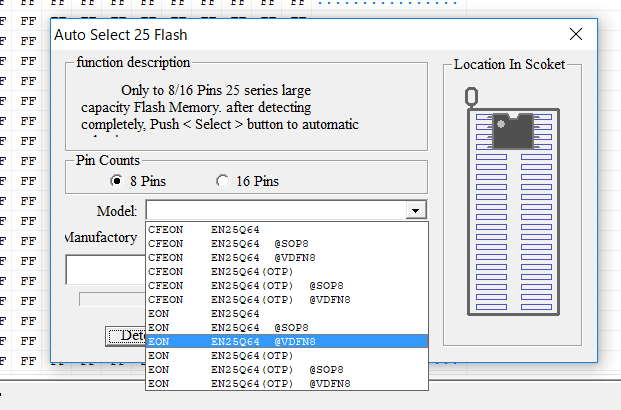The height and width of the screenshot is (410, 621).
Task: Choose CFEON EN25Q64 @SOP8
Action: click(287, 244)
